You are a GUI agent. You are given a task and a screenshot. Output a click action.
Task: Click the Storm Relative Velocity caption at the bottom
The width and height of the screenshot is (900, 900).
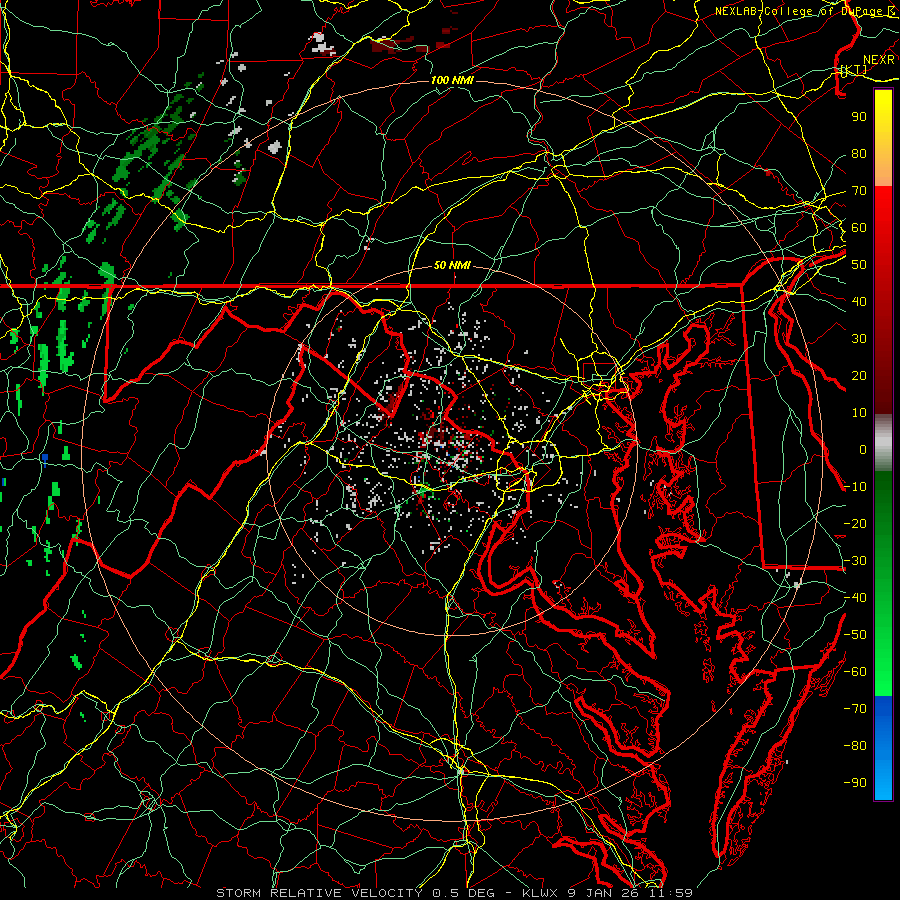pos(455,893)
